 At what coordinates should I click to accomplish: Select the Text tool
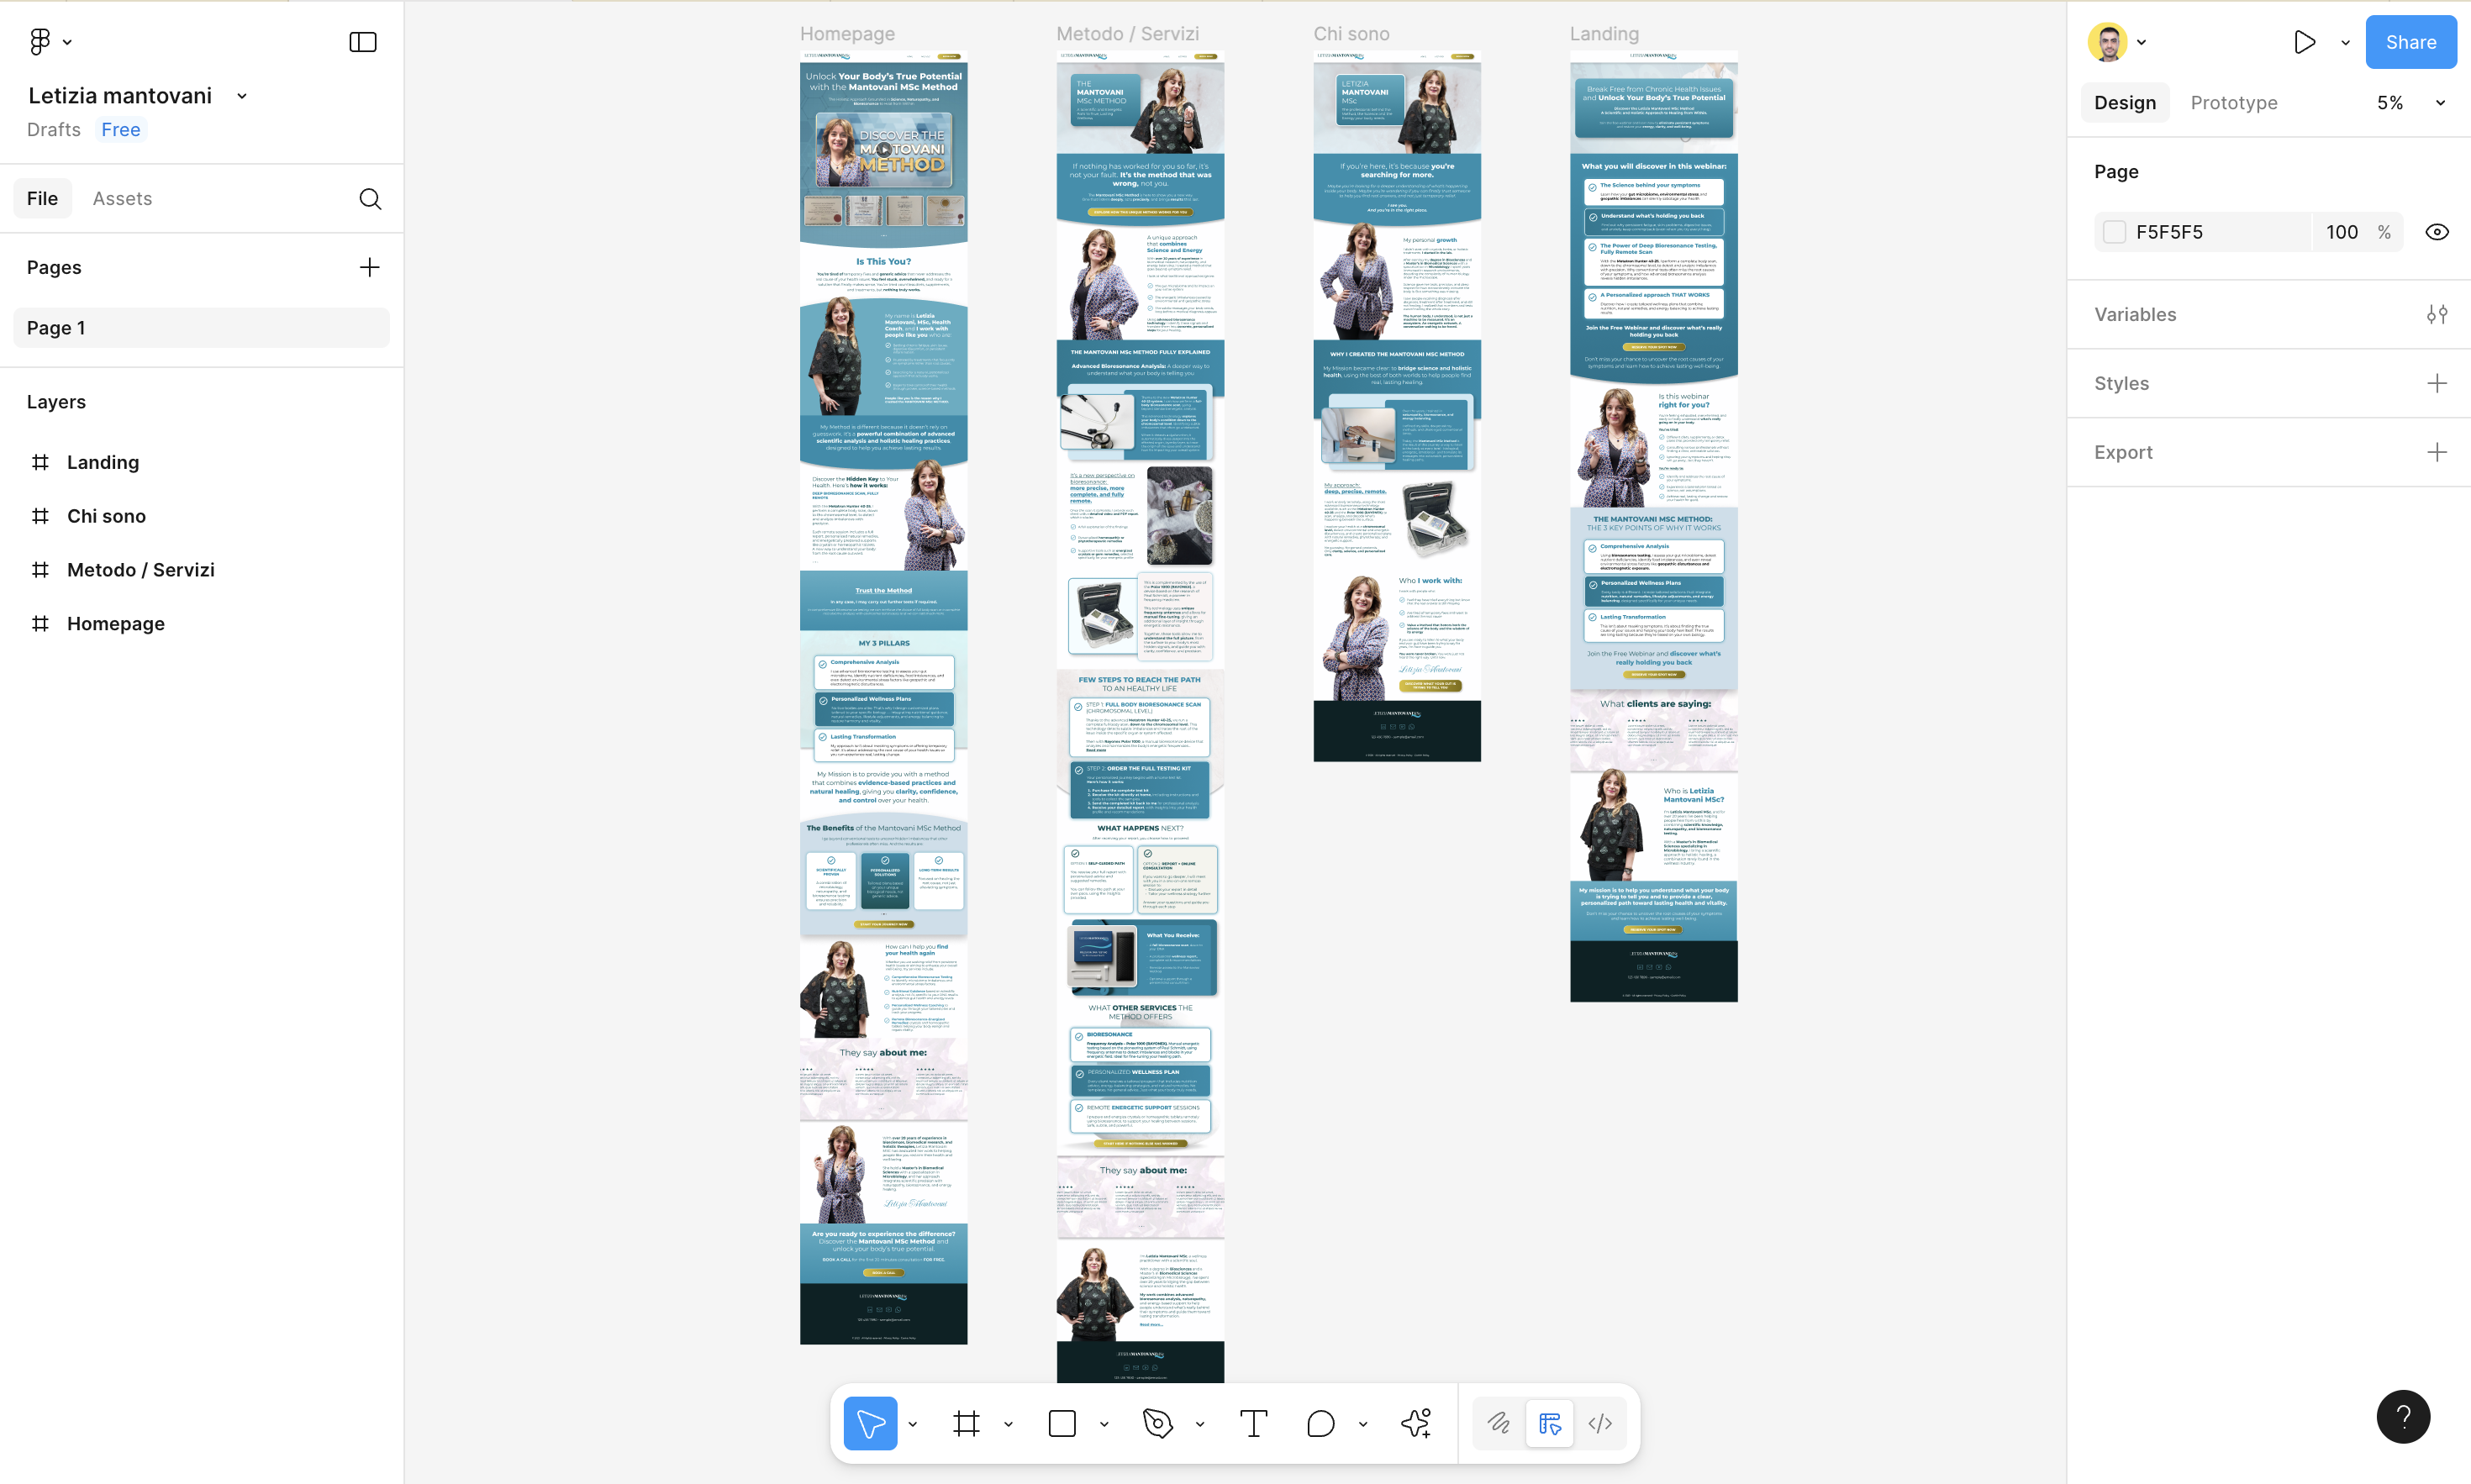1253,1423
